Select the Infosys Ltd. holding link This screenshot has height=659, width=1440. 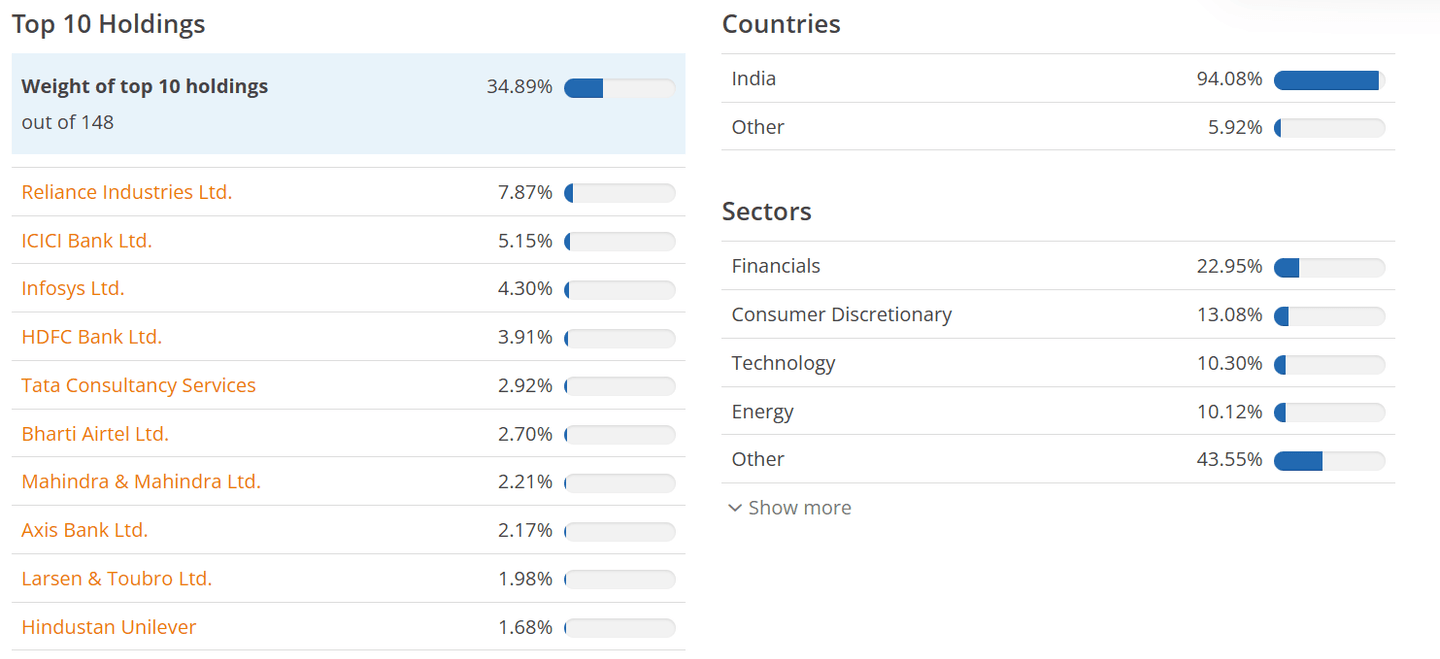(72, 288)
